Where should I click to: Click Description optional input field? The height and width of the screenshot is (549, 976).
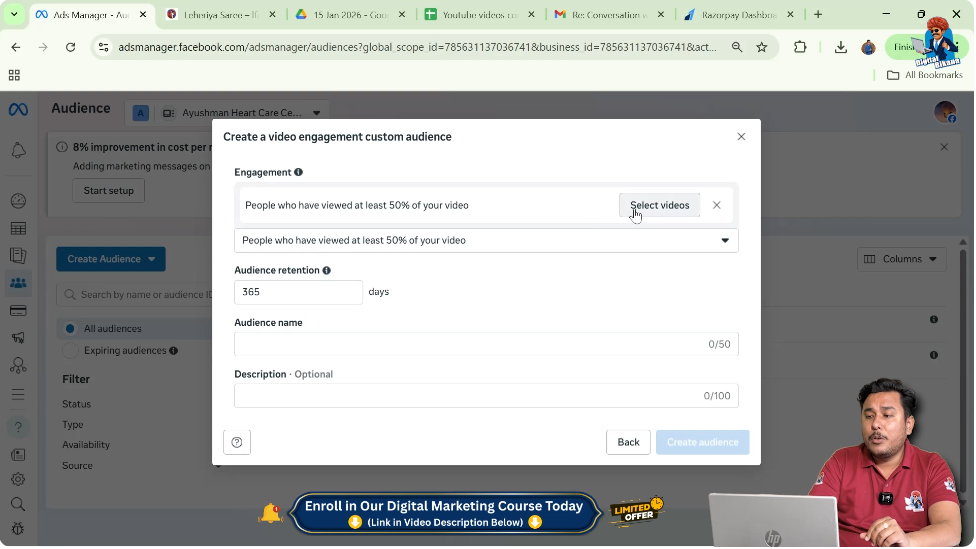click(486, 396)
